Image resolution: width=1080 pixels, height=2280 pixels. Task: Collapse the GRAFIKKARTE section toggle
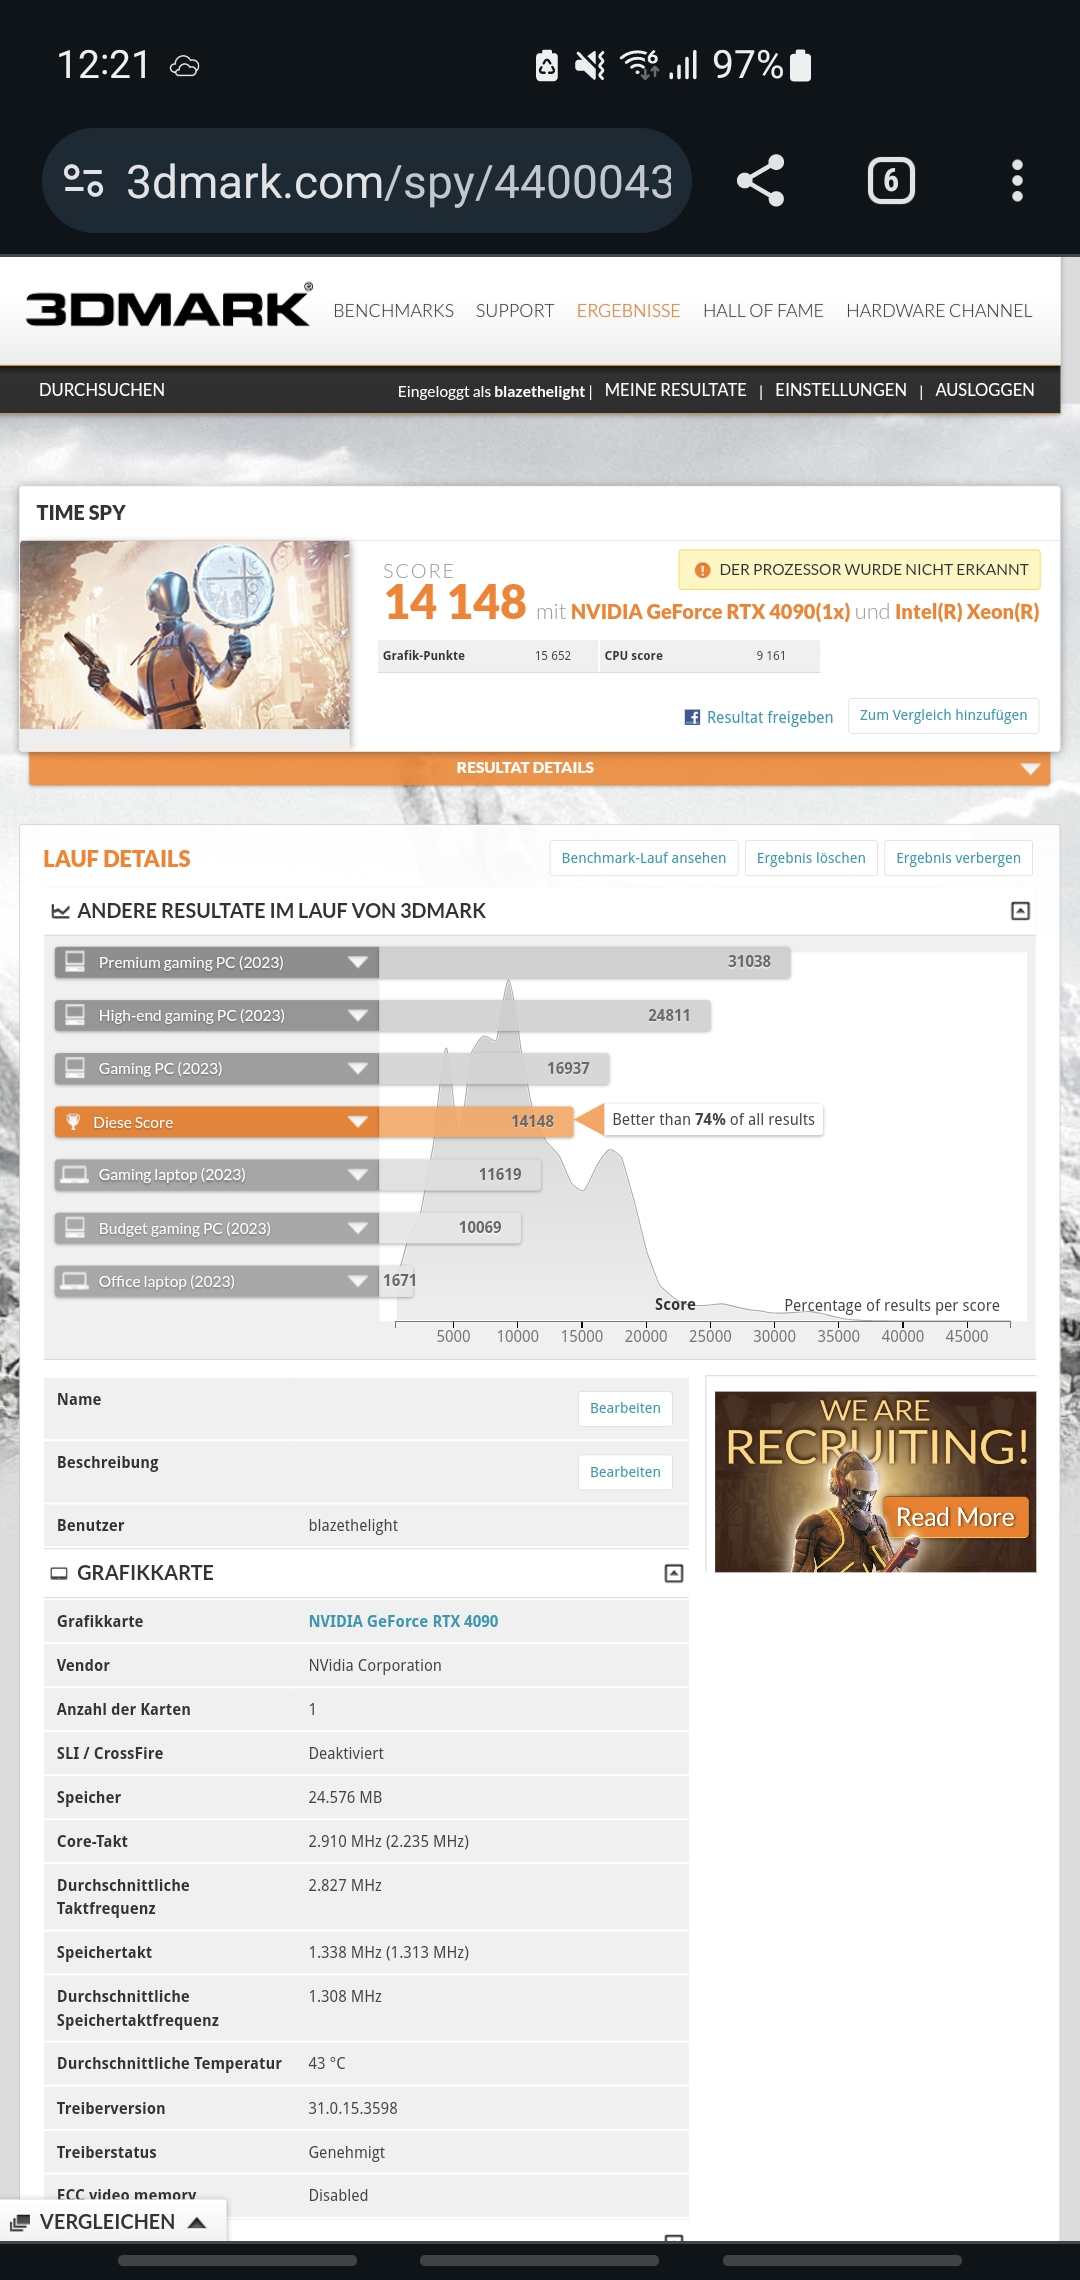coord(674,1573)
